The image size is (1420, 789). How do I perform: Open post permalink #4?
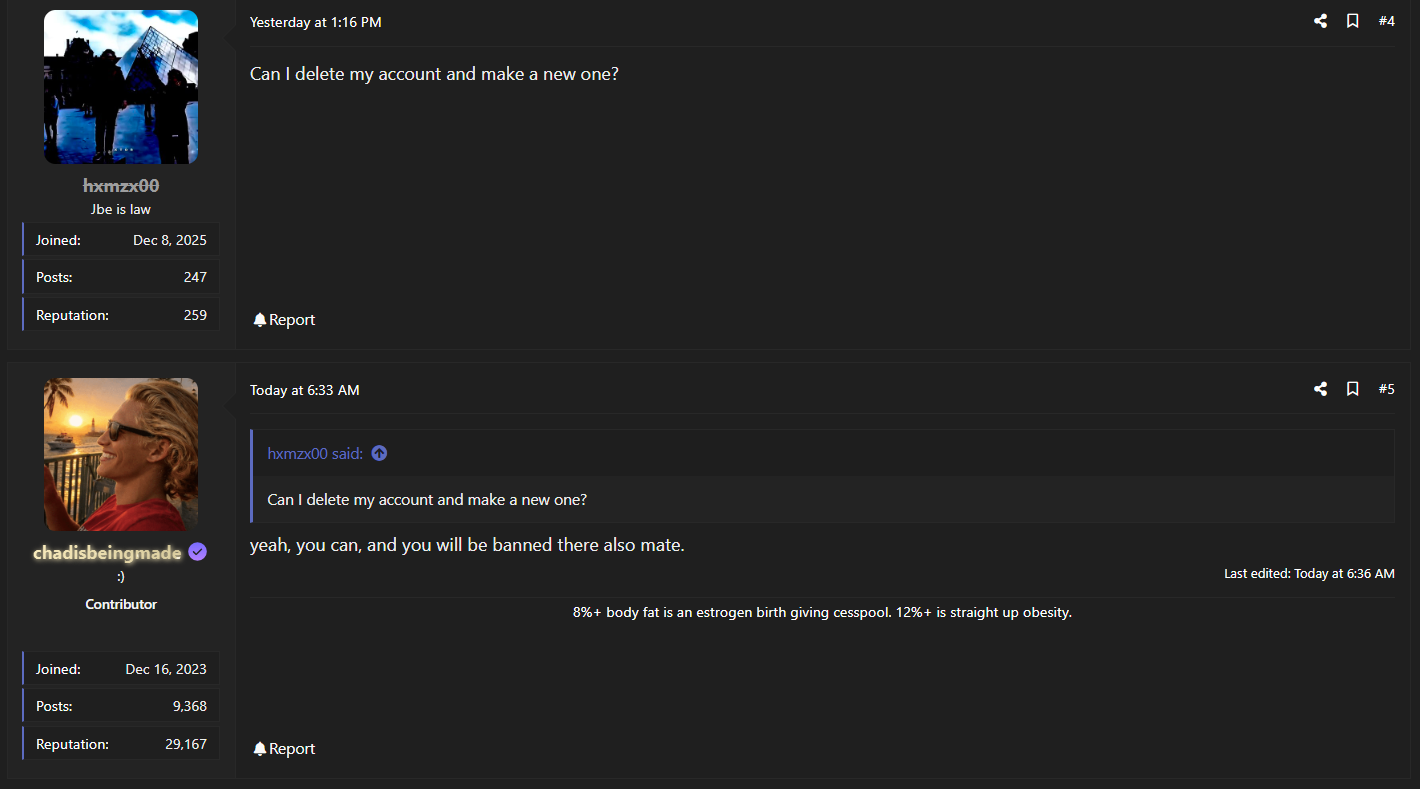pyautogui.click(x=1386, y=21)
